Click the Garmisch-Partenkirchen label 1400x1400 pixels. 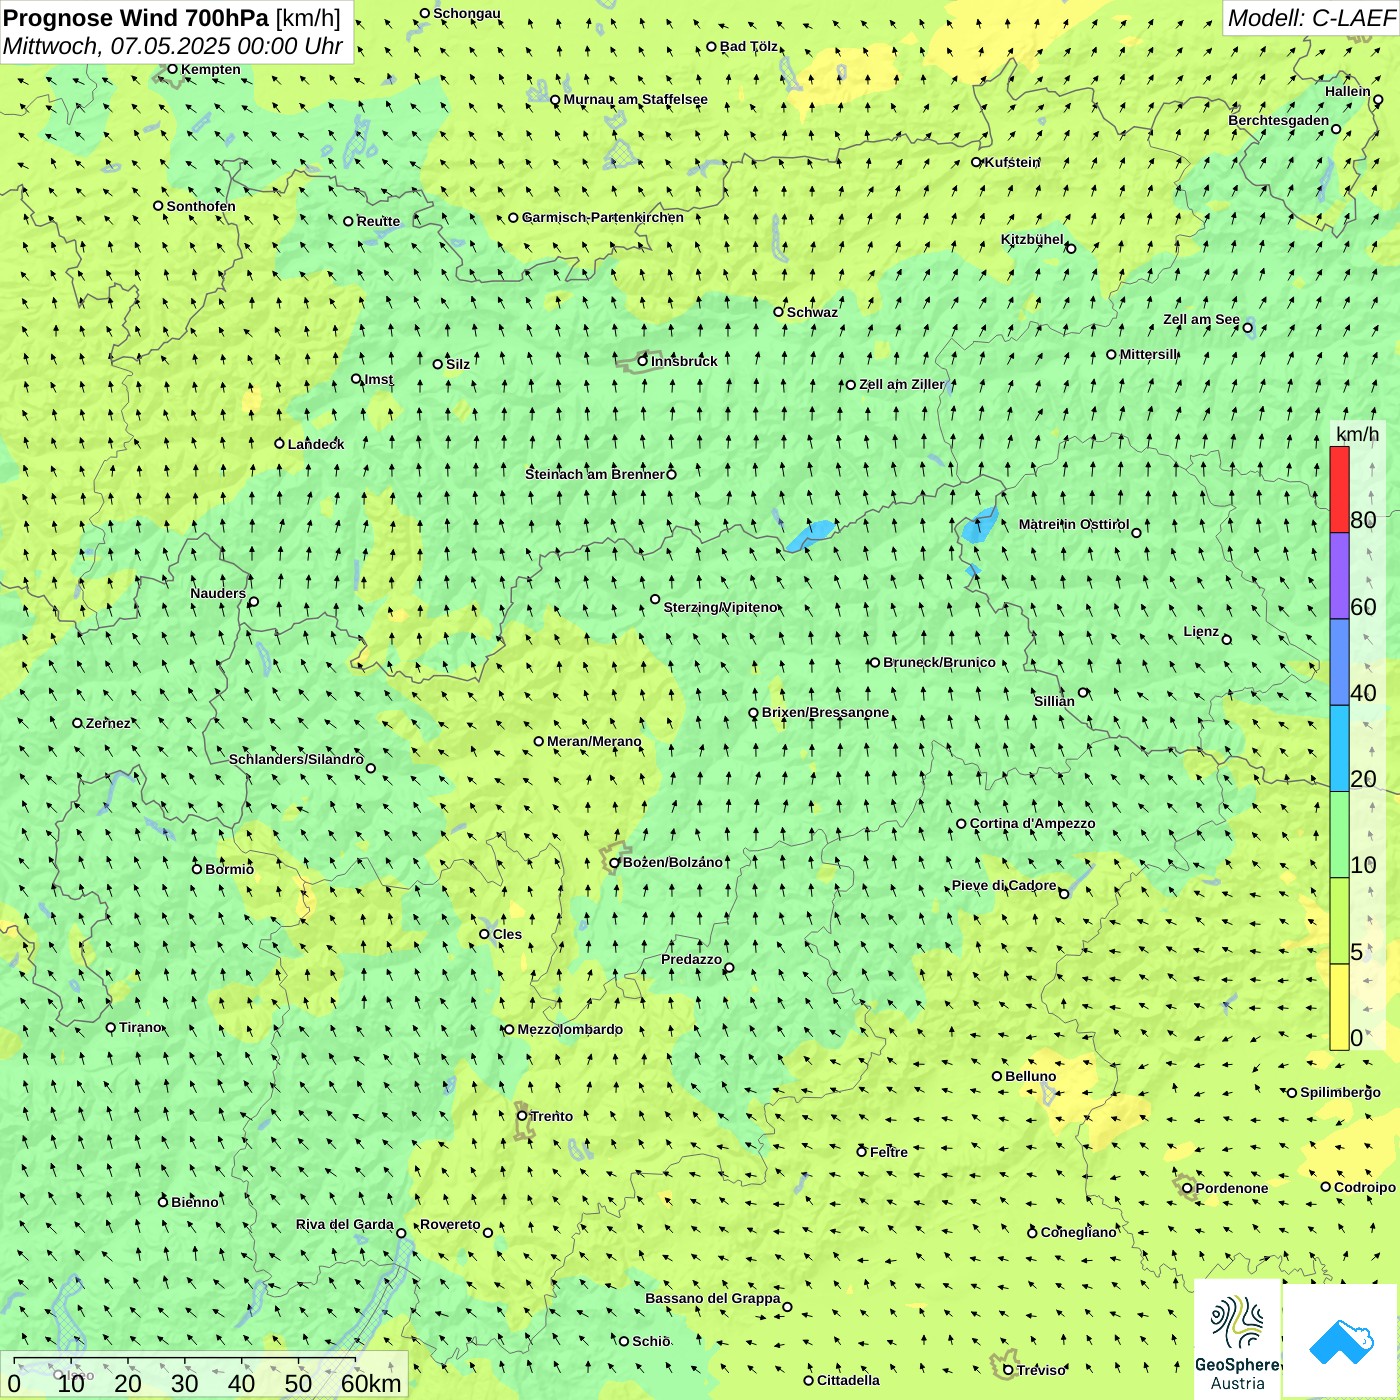pyautogui.click(x=603, y=217)
